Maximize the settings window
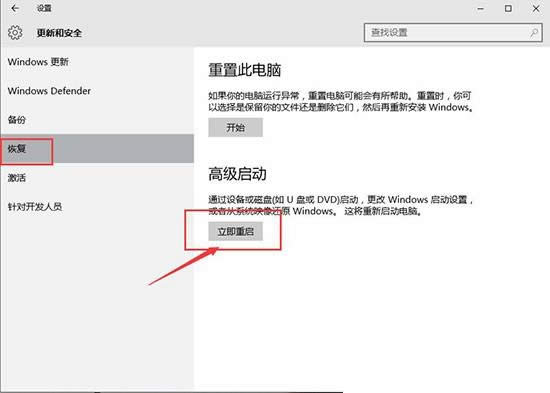This screenshot has width=550, height=393. [x=508, y=8]
